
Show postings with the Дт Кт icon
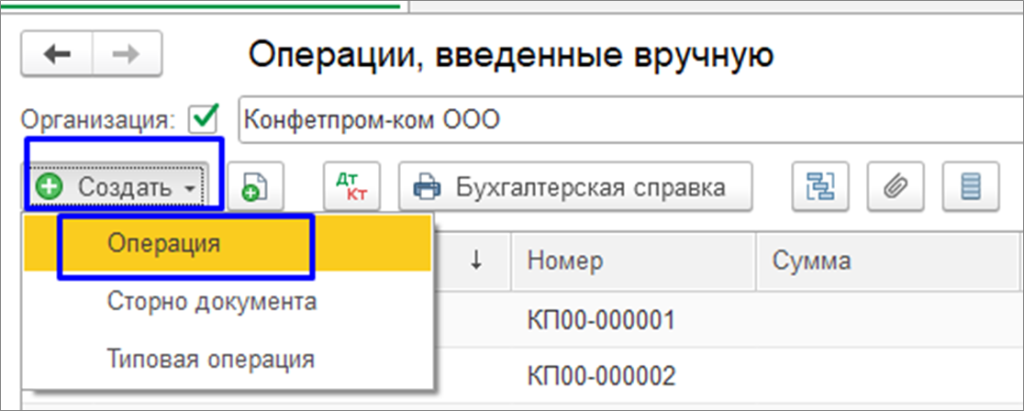[x=352, y=188]
